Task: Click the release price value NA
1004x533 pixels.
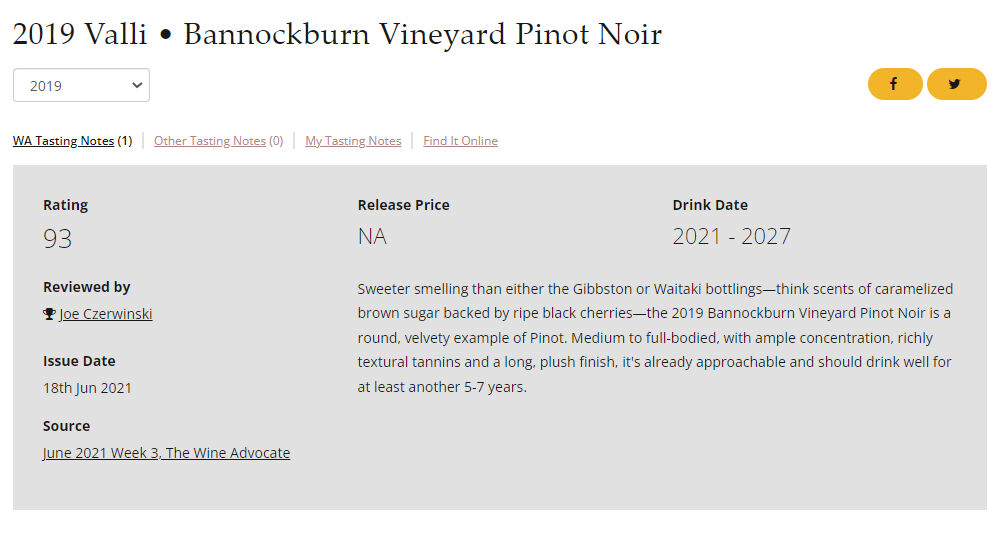Action: click(x=372, y=236)
